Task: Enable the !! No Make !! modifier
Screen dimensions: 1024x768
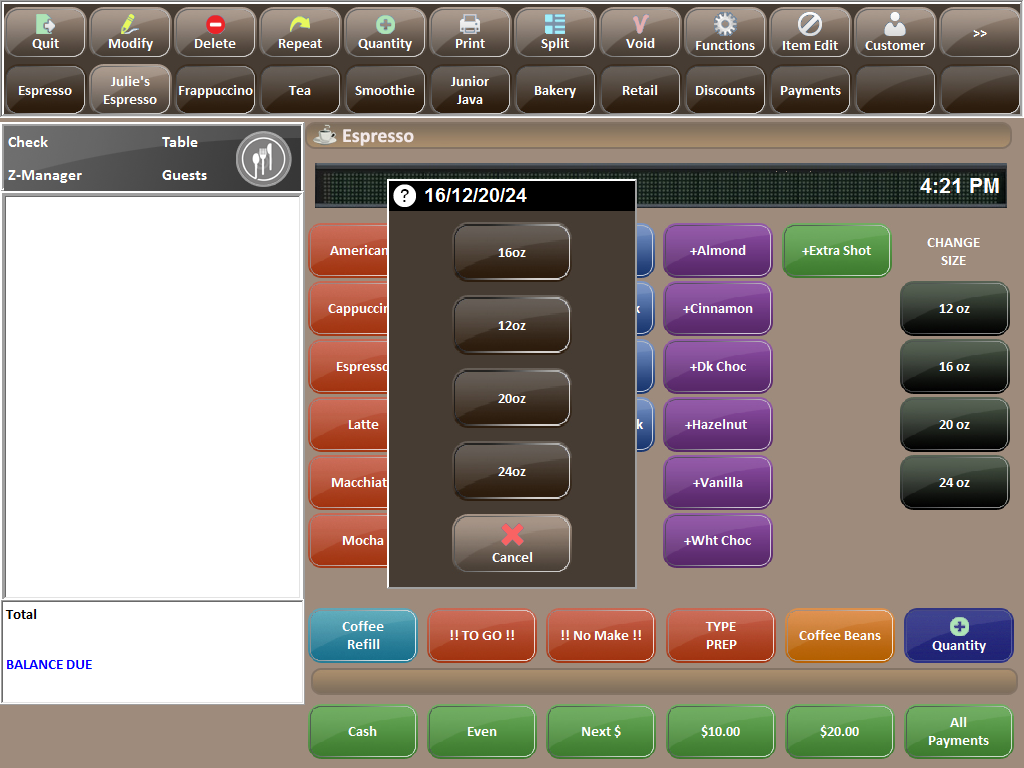Action: [x=600, y=635]
